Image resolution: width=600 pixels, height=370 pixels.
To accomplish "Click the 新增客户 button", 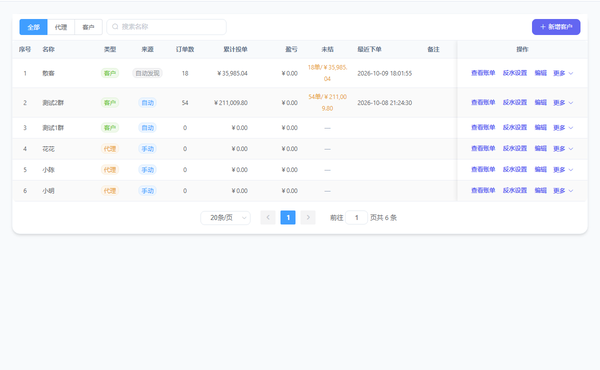I will click(556, 27).
